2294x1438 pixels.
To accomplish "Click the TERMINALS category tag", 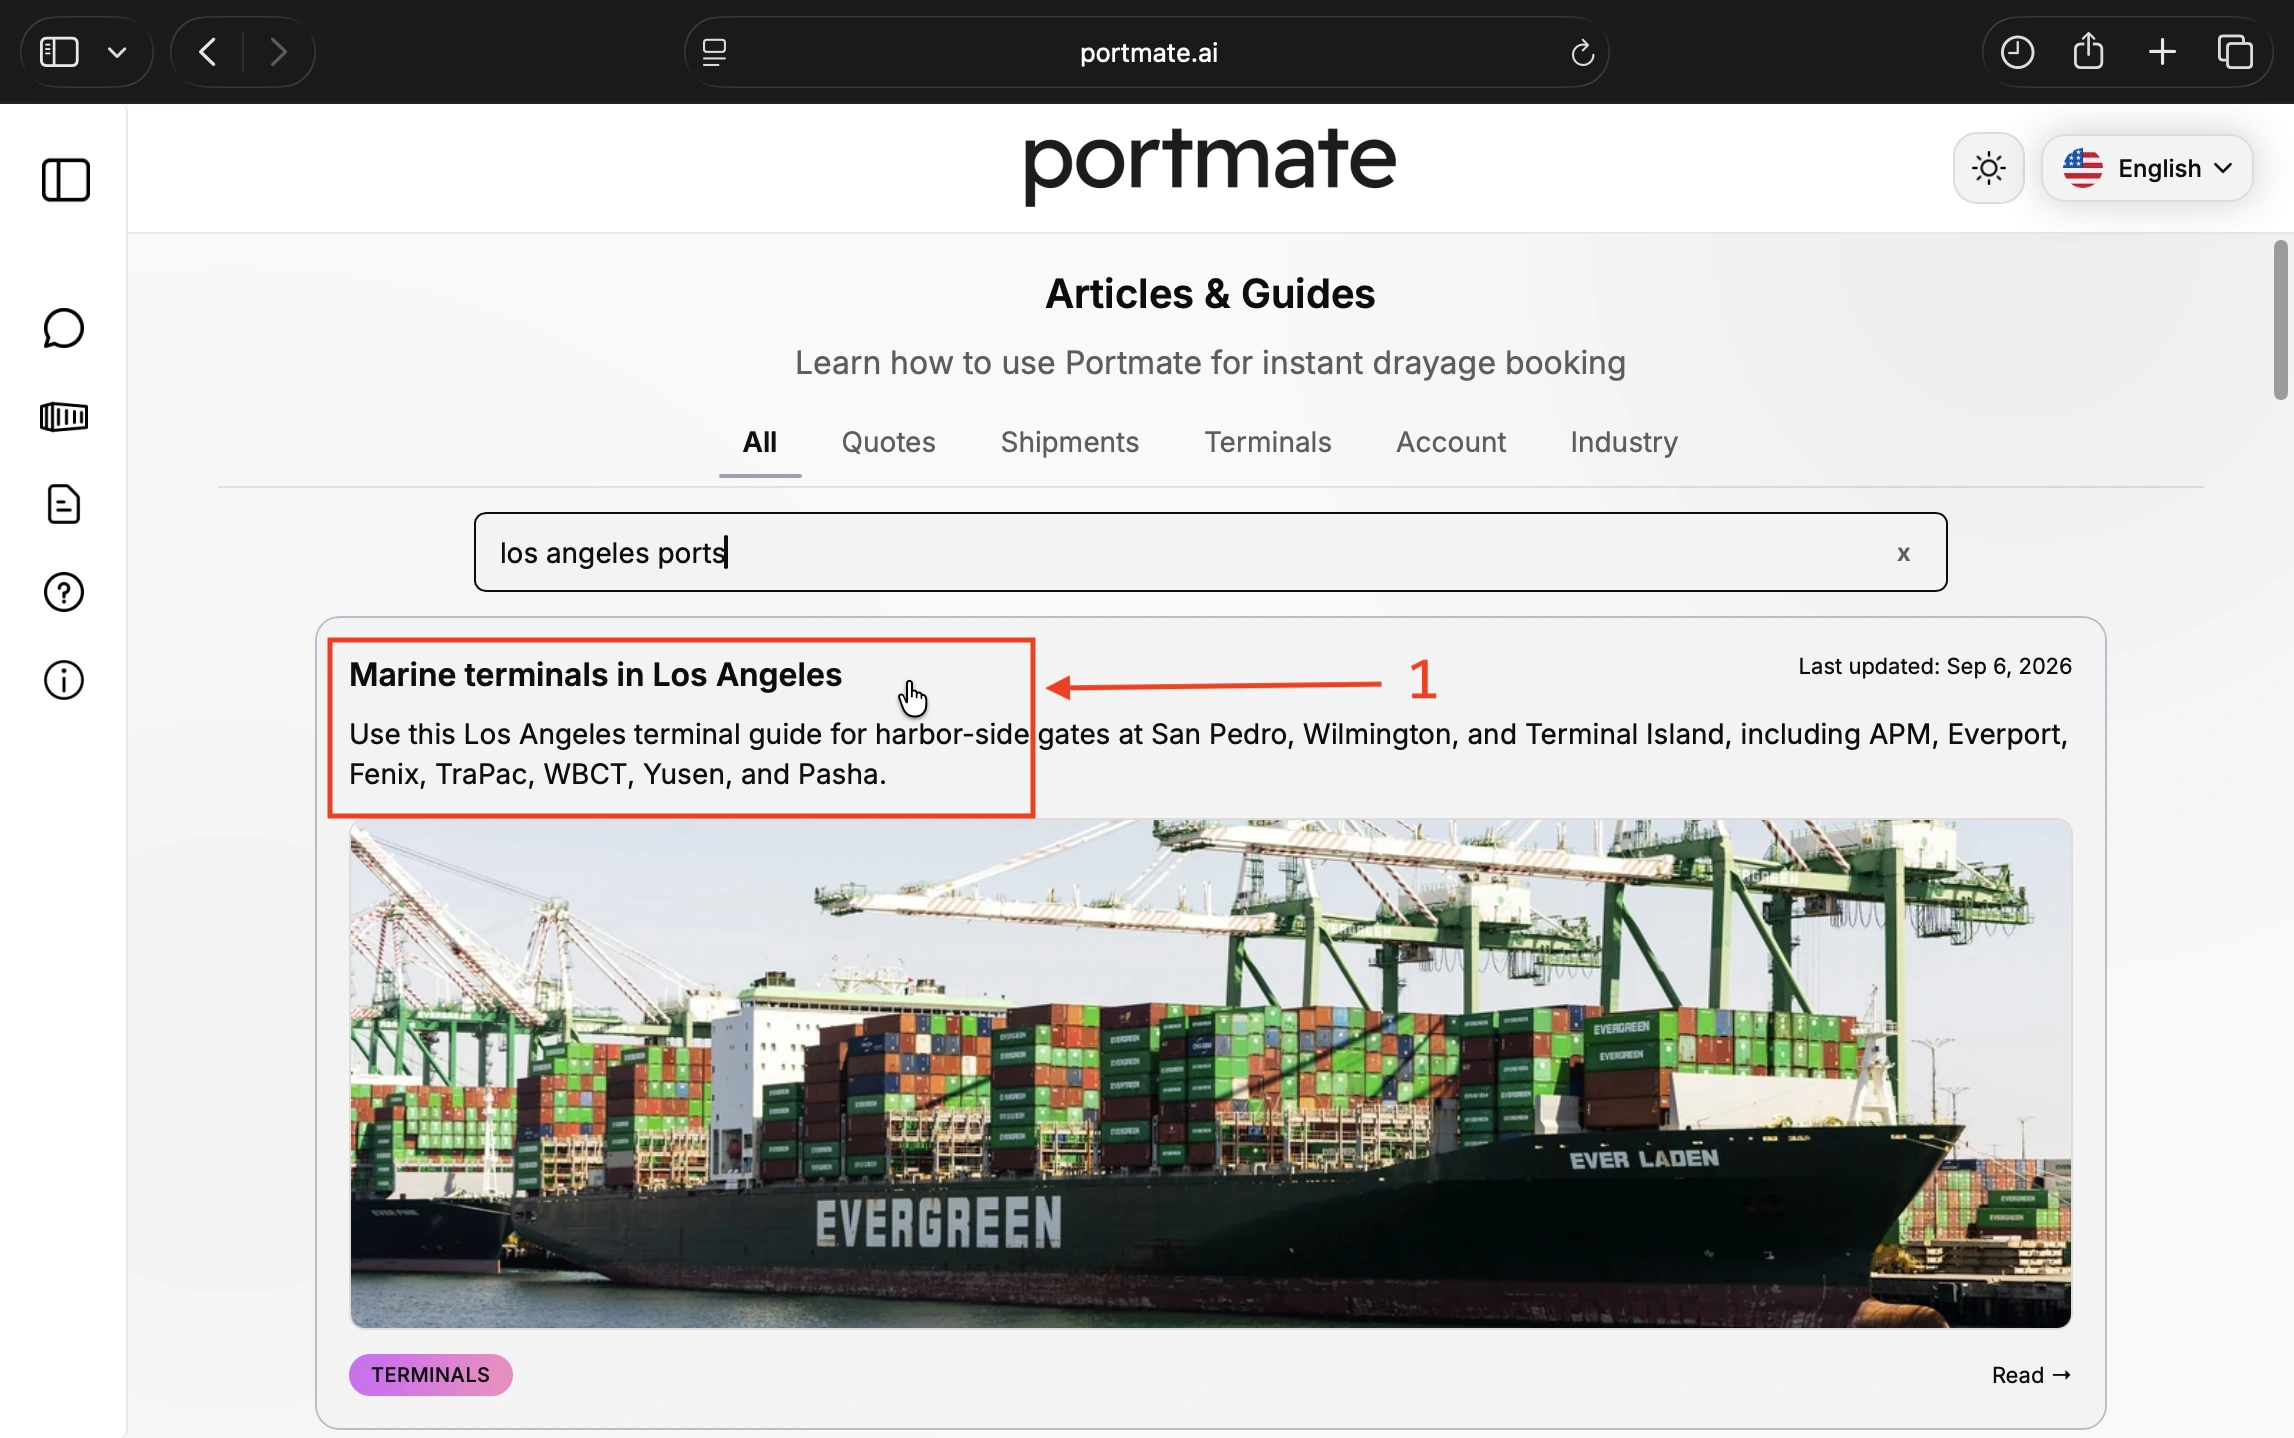I will click(431, 1375).
